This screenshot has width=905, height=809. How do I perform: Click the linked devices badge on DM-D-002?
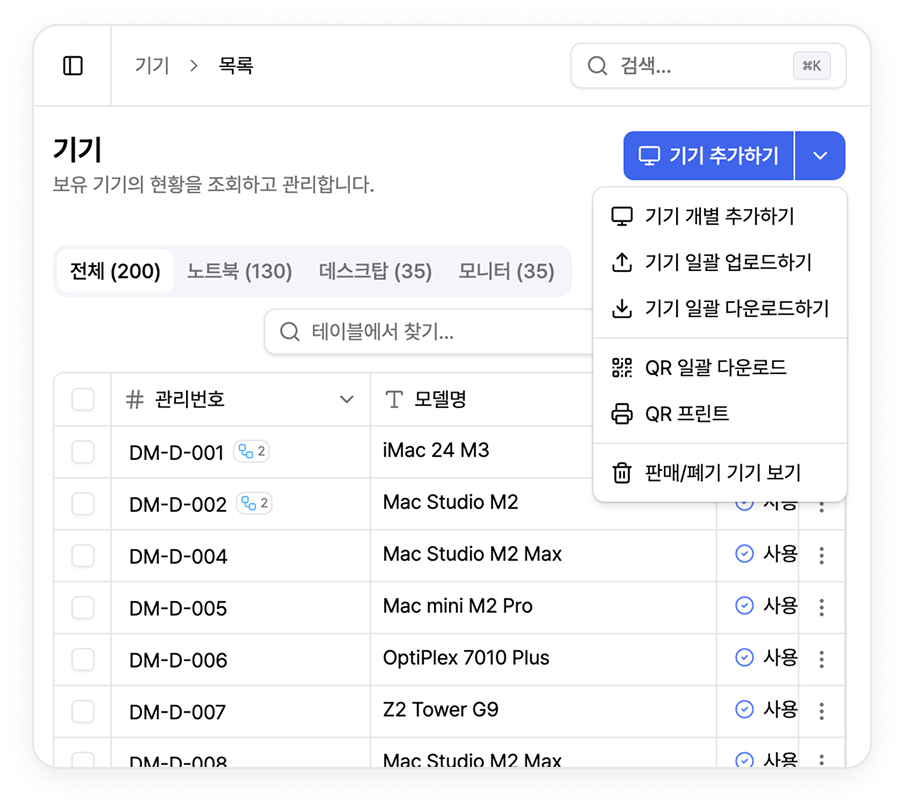point(254,503)
